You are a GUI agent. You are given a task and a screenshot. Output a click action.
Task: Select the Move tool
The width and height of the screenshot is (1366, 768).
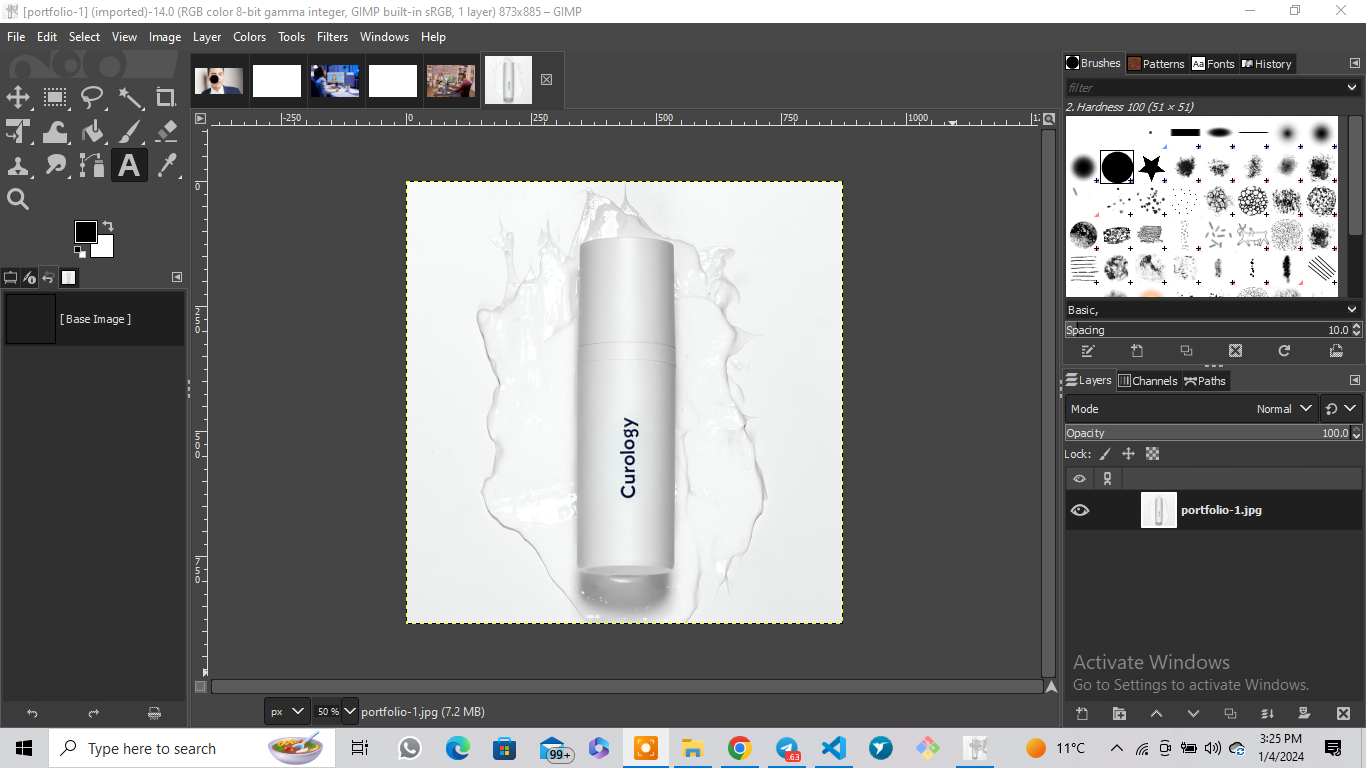(18, 97)
